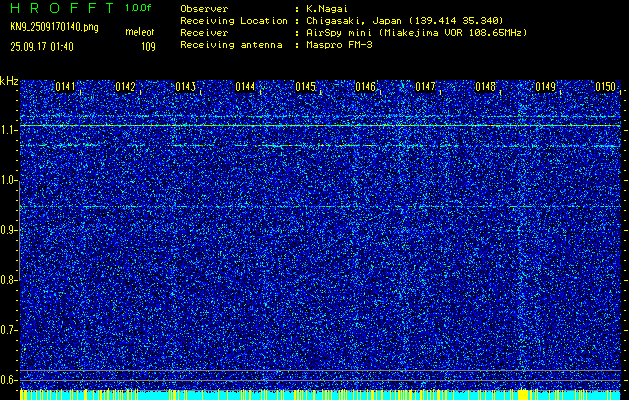Click the observer name K.Nagai

point(327,9)
